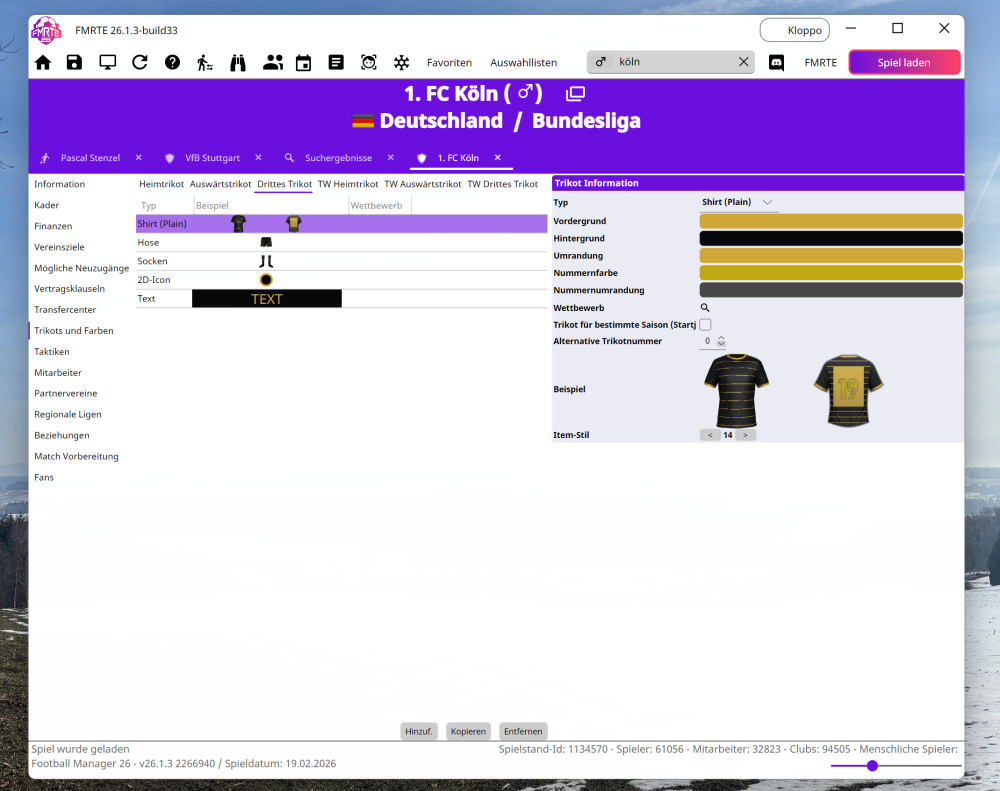Click the Spiel laden button
The height and width of the screenshot is (791, 1000).
coord(904,62)
